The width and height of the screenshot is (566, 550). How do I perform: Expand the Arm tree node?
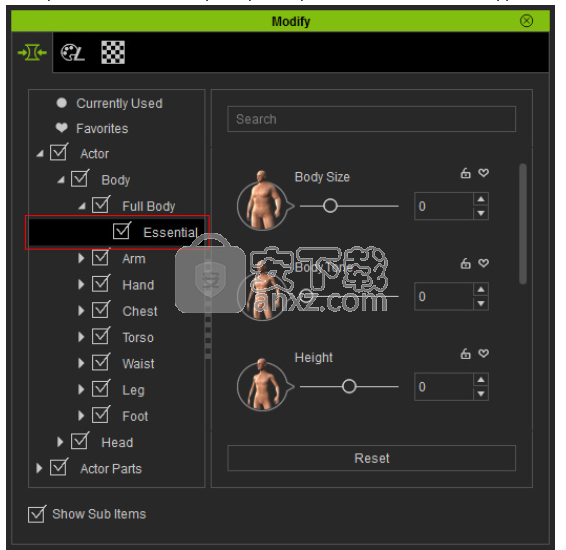[x=81, y=258]
